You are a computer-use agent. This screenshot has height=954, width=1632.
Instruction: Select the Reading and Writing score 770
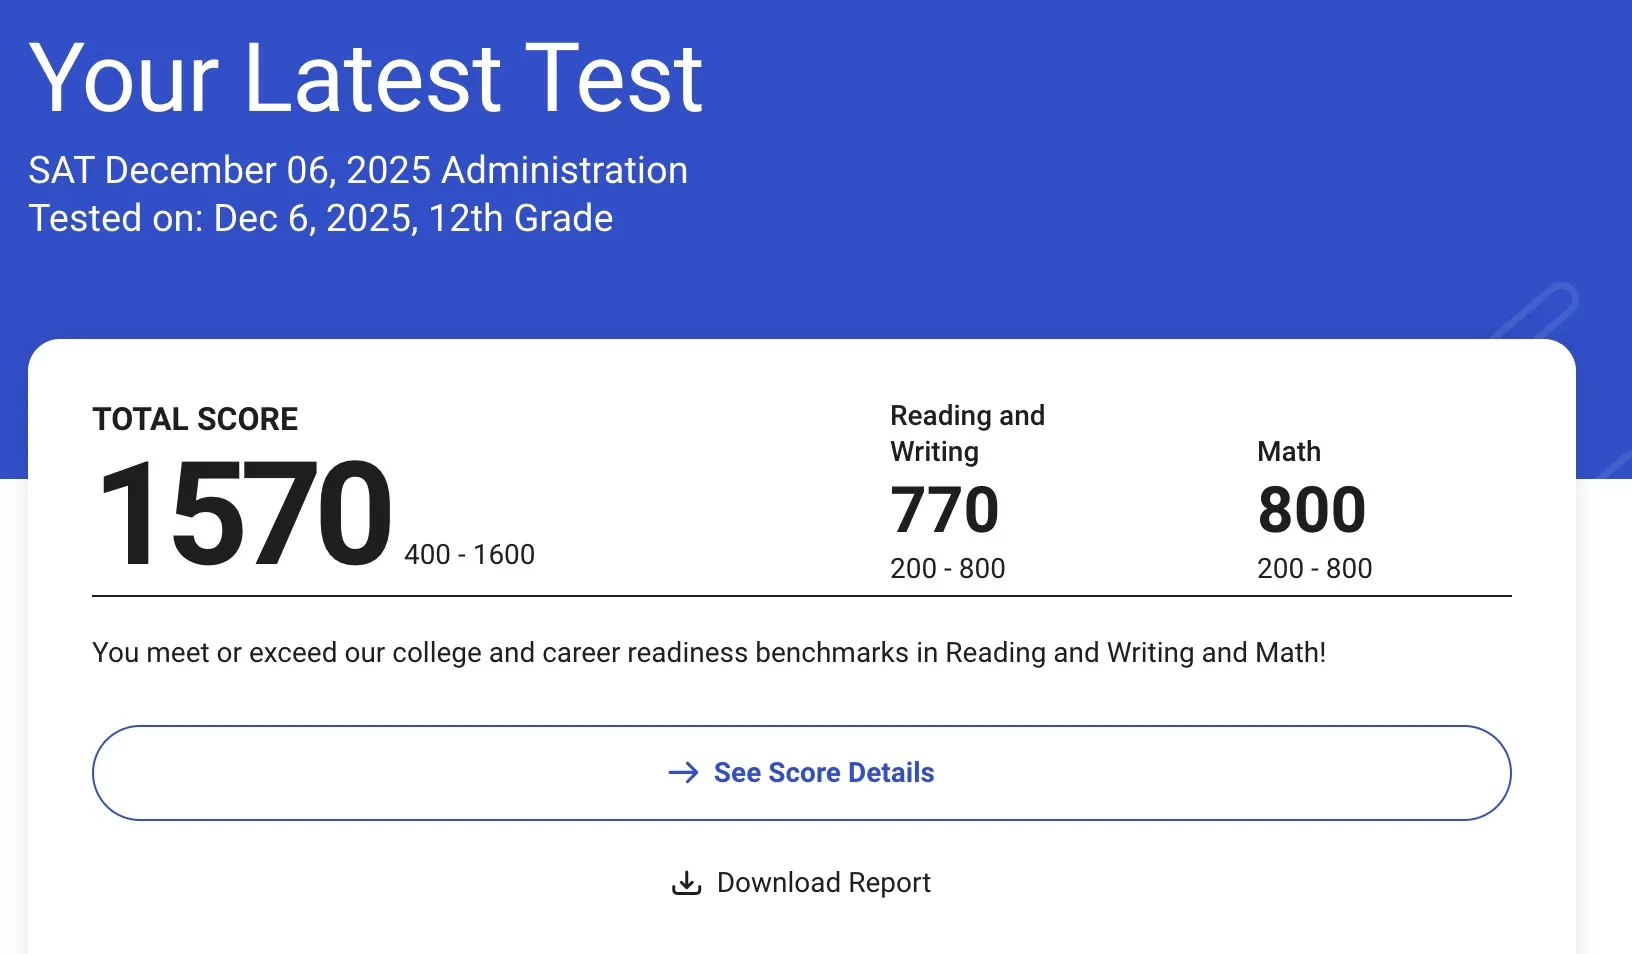944,510
